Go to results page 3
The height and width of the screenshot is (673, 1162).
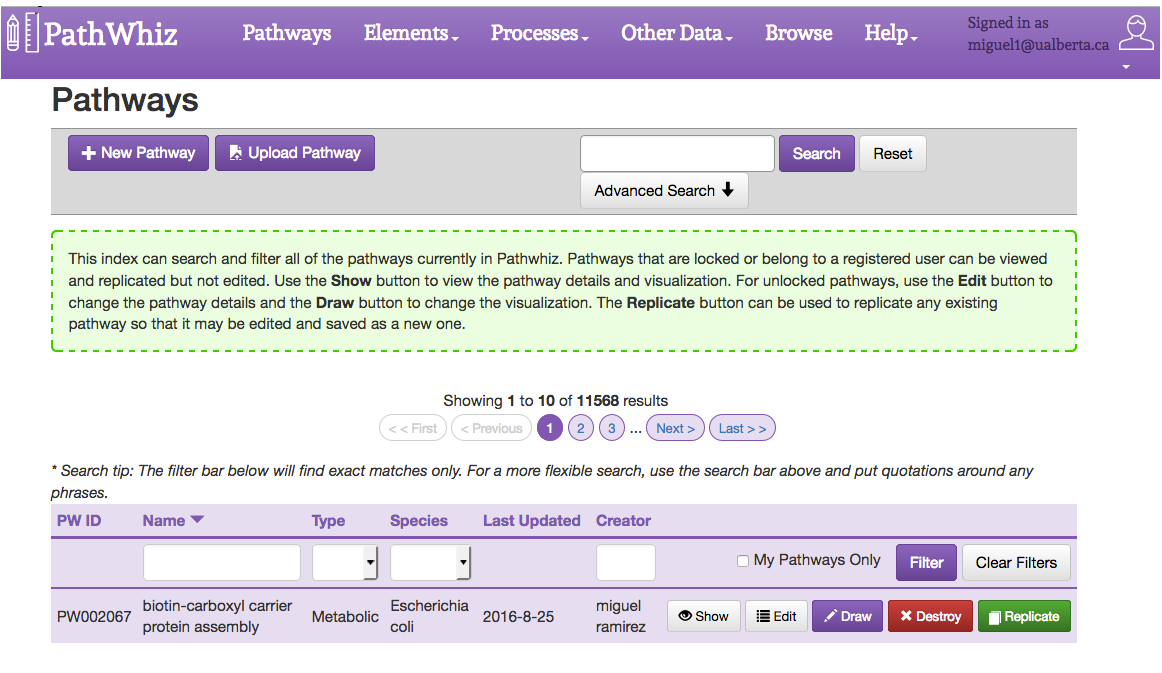[611, 428]
